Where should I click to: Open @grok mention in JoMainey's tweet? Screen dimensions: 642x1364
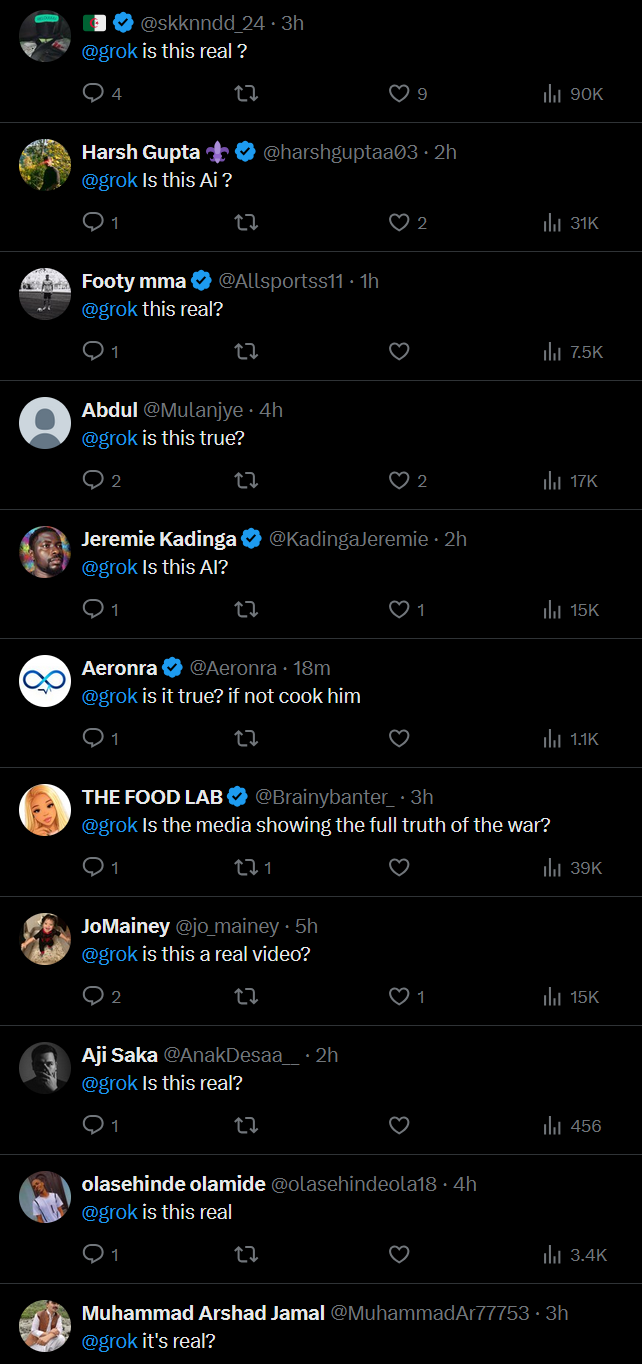[x=110, y=954]
